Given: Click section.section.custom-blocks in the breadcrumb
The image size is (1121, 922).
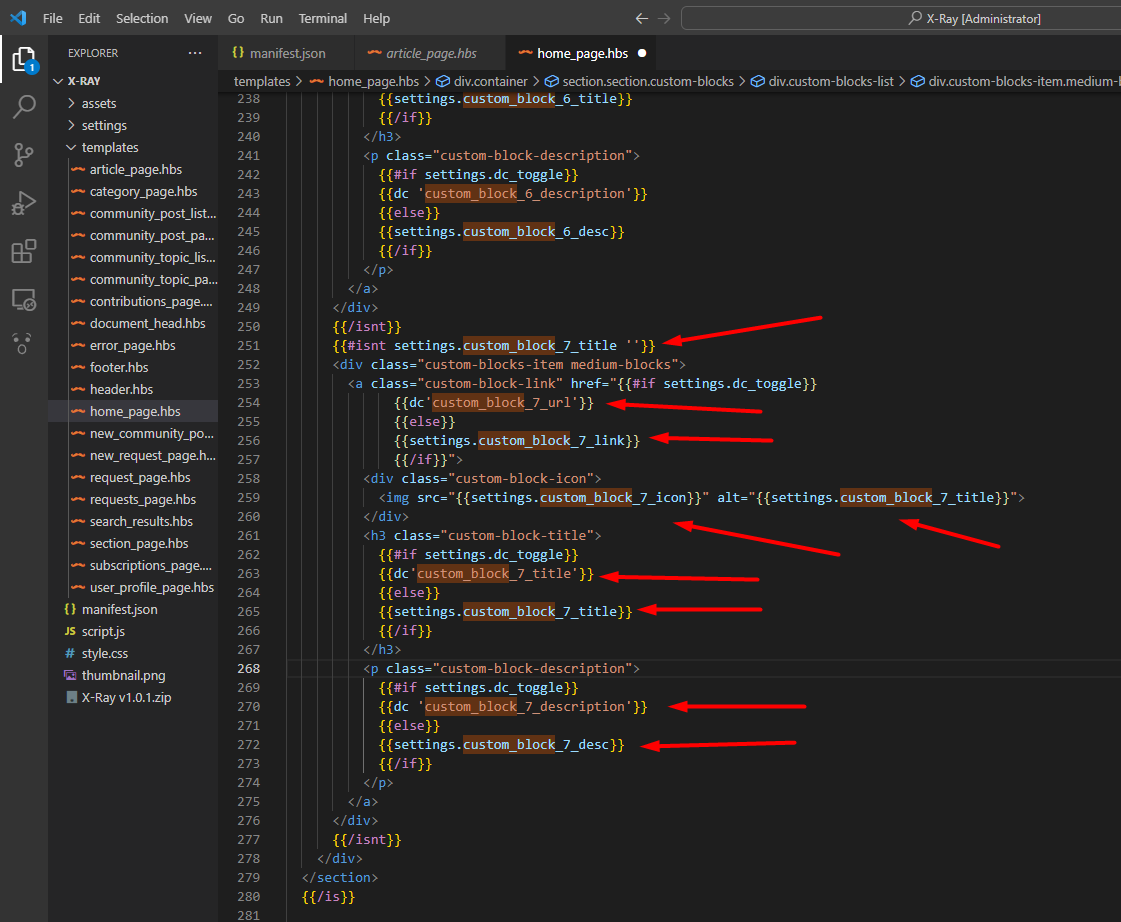Looking at the screenshot, I should 648,81.
